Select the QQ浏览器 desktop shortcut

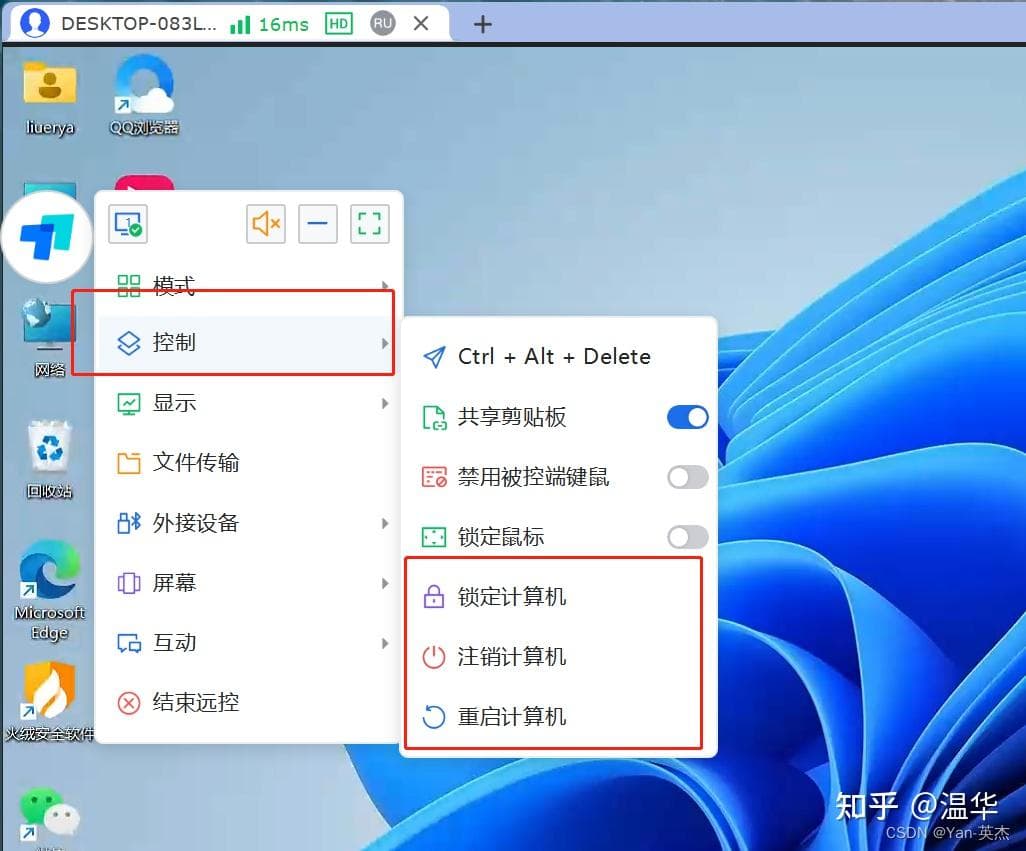pos(144,95)
